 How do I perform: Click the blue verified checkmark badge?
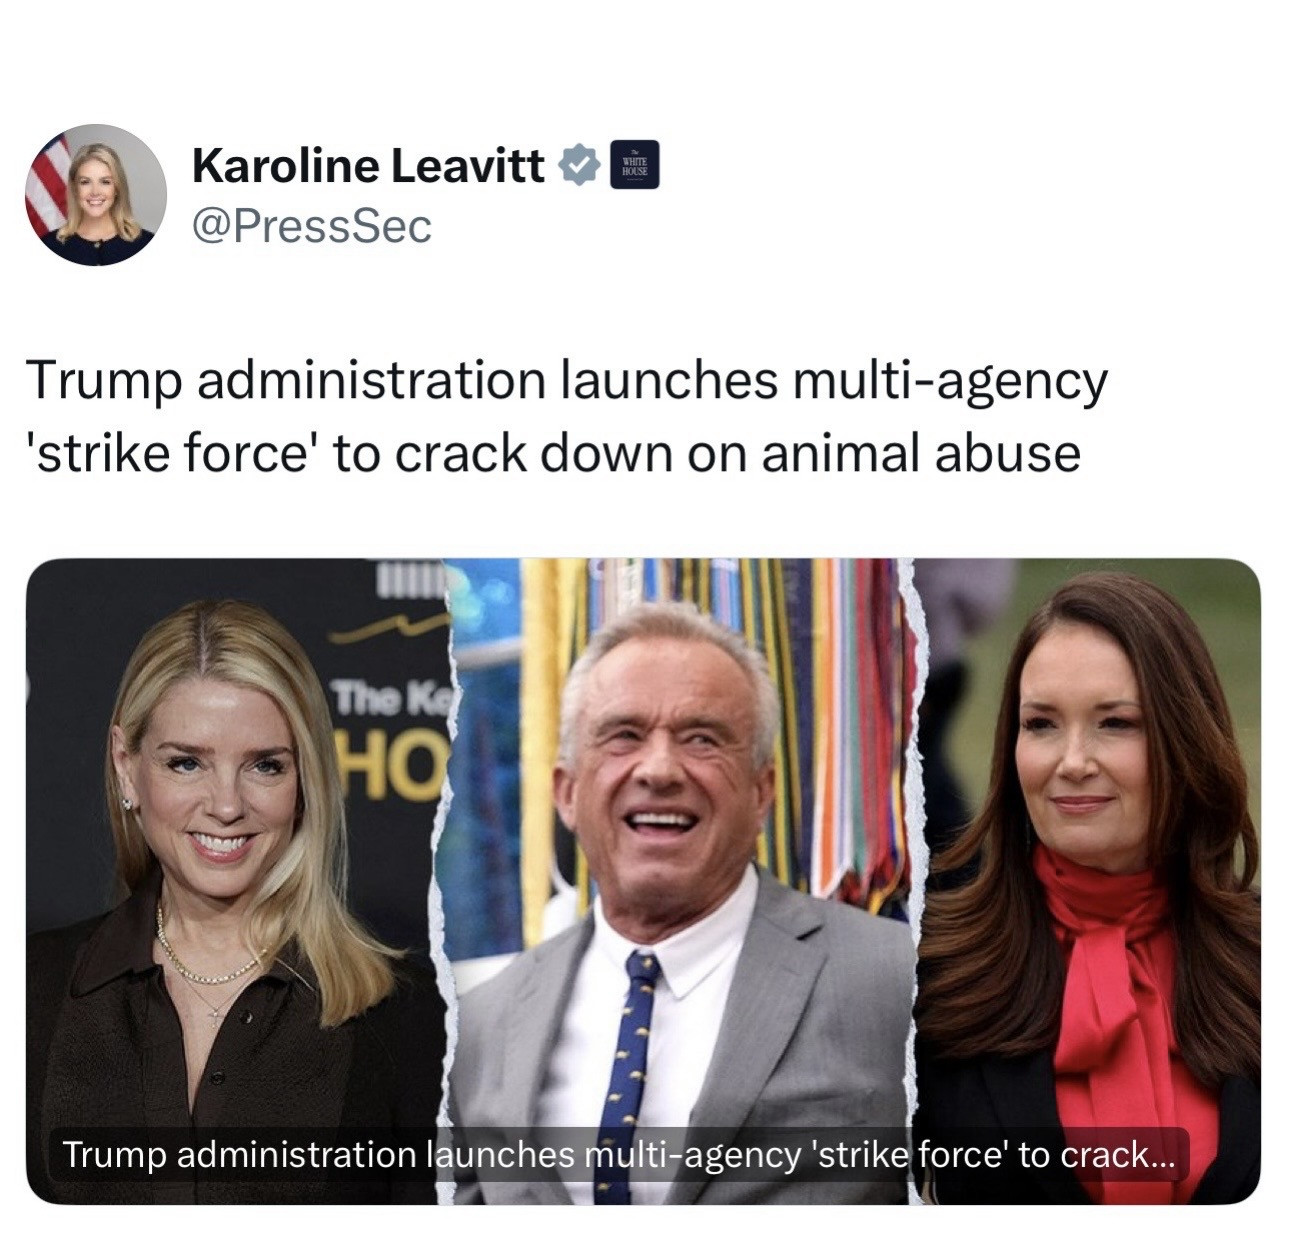578,165
